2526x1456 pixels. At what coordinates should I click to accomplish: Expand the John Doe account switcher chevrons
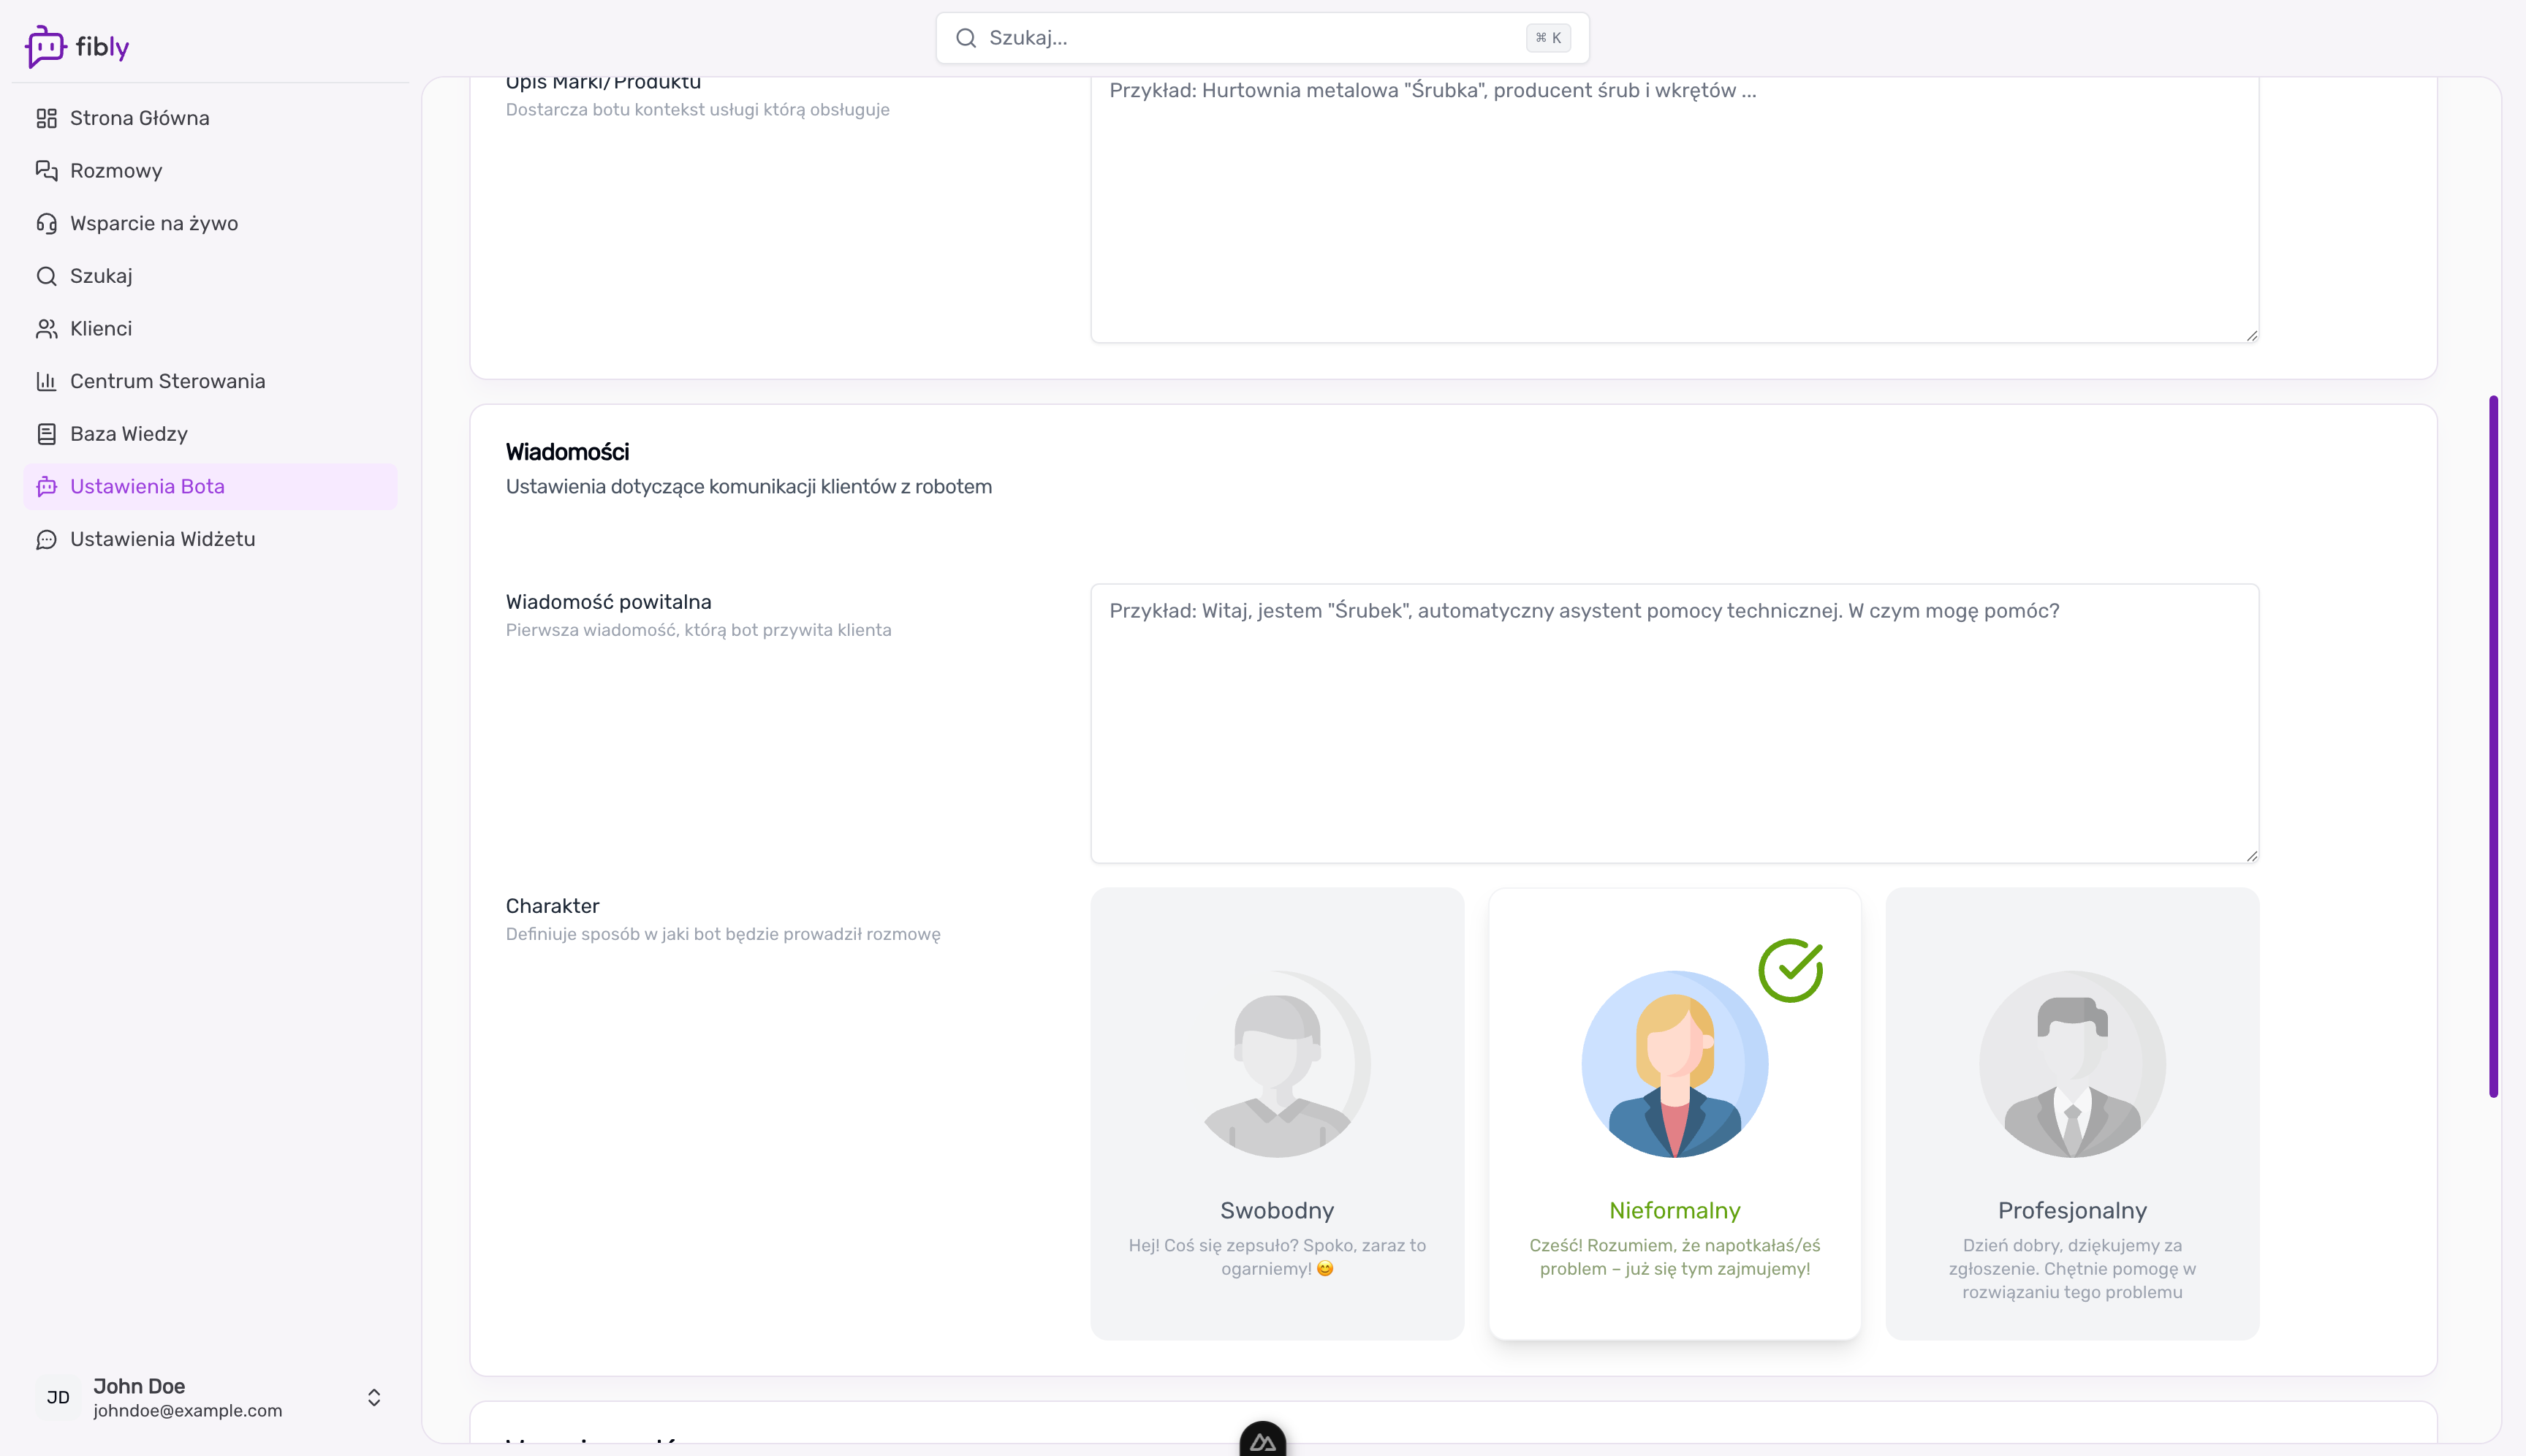tap(374, 1397)
